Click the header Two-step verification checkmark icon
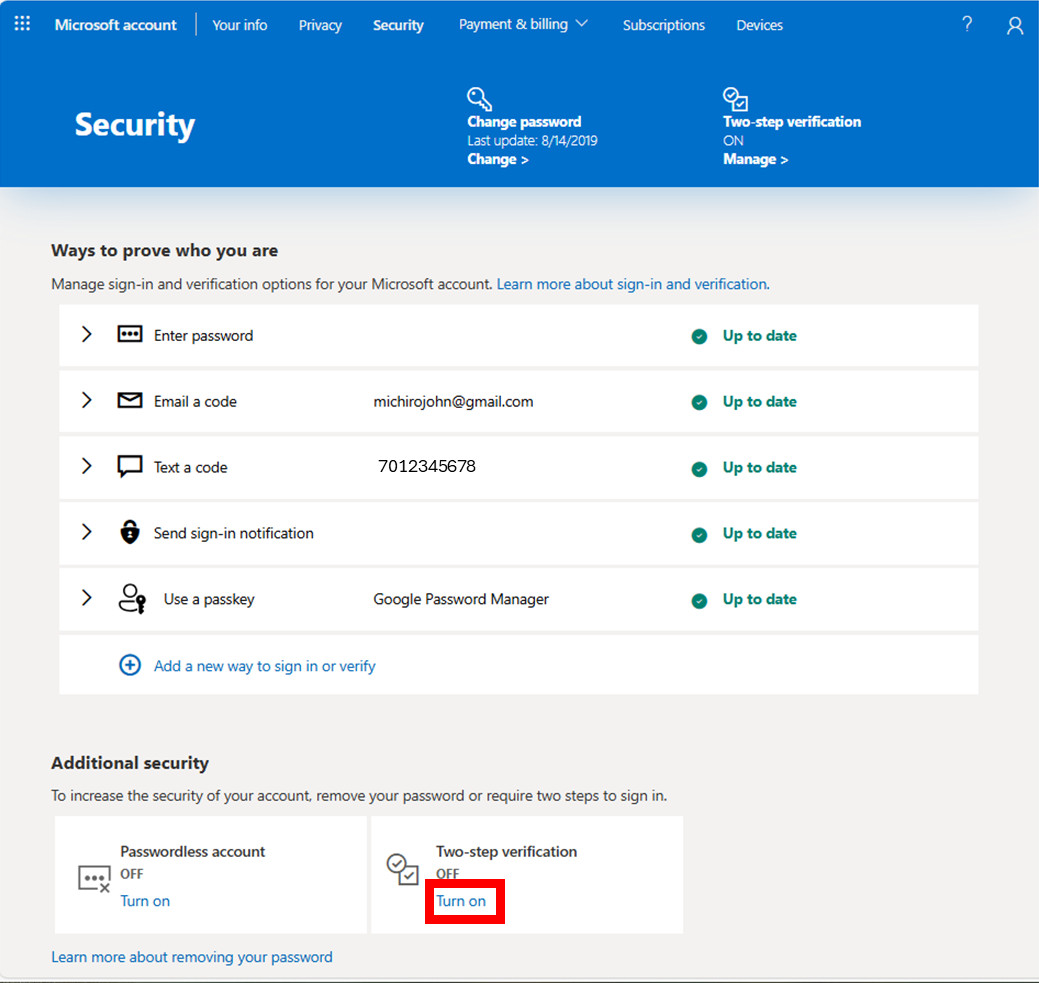1039x983 pixels. 735,99
